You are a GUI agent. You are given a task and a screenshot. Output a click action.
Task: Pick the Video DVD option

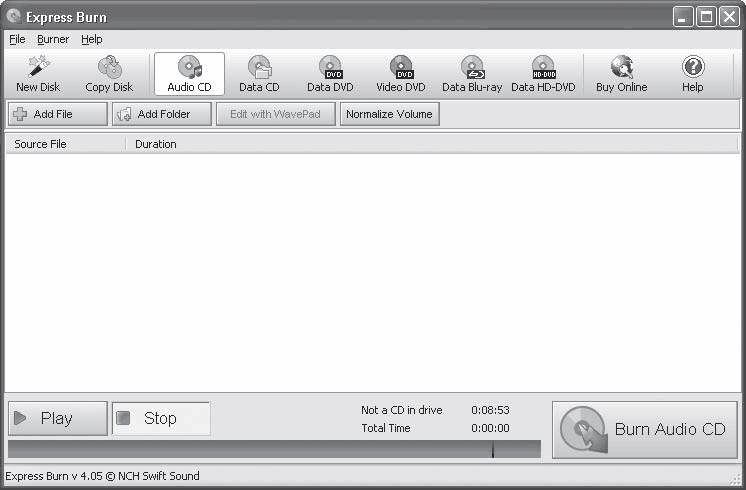[x=401, y=74]
